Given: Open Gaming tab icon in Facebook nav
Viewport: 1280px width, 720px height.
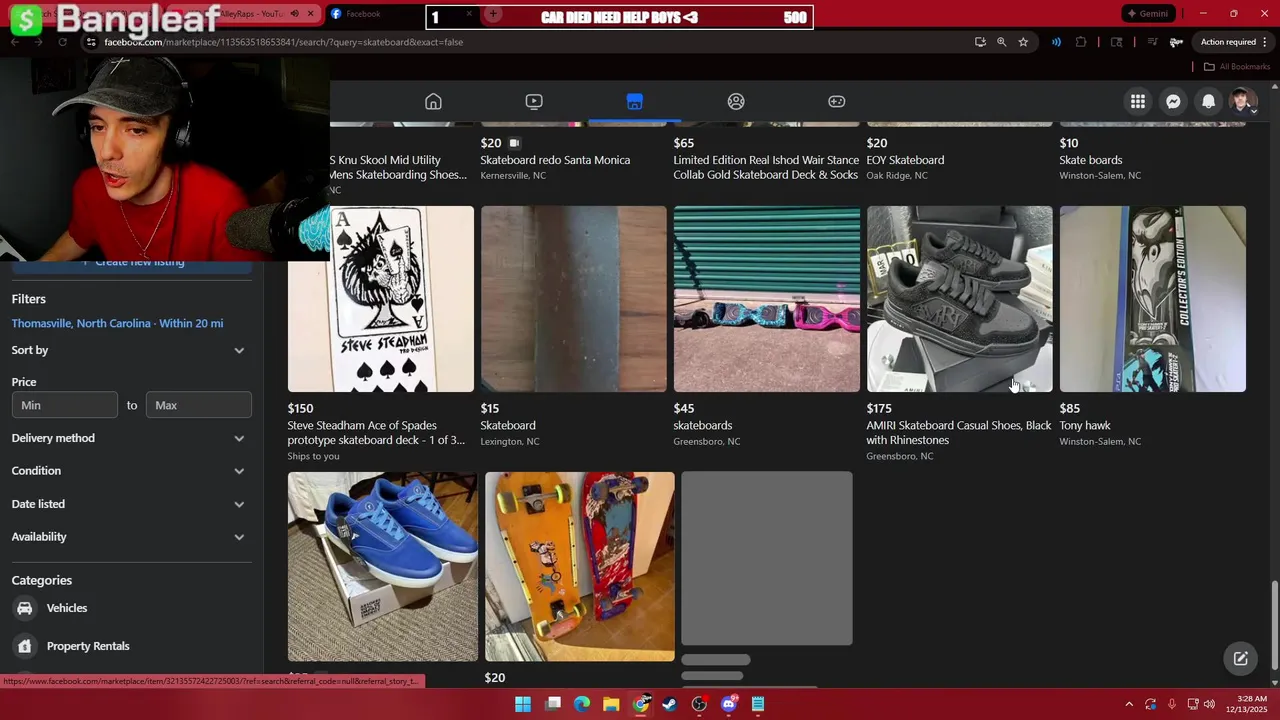Looking at the screenshot, I should coord(837,101).
